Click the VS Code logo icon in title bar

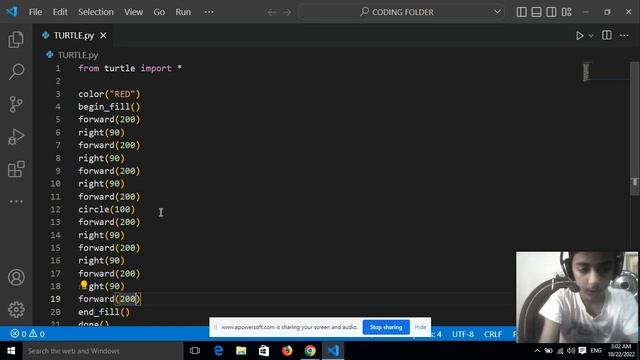coord(11,11)
